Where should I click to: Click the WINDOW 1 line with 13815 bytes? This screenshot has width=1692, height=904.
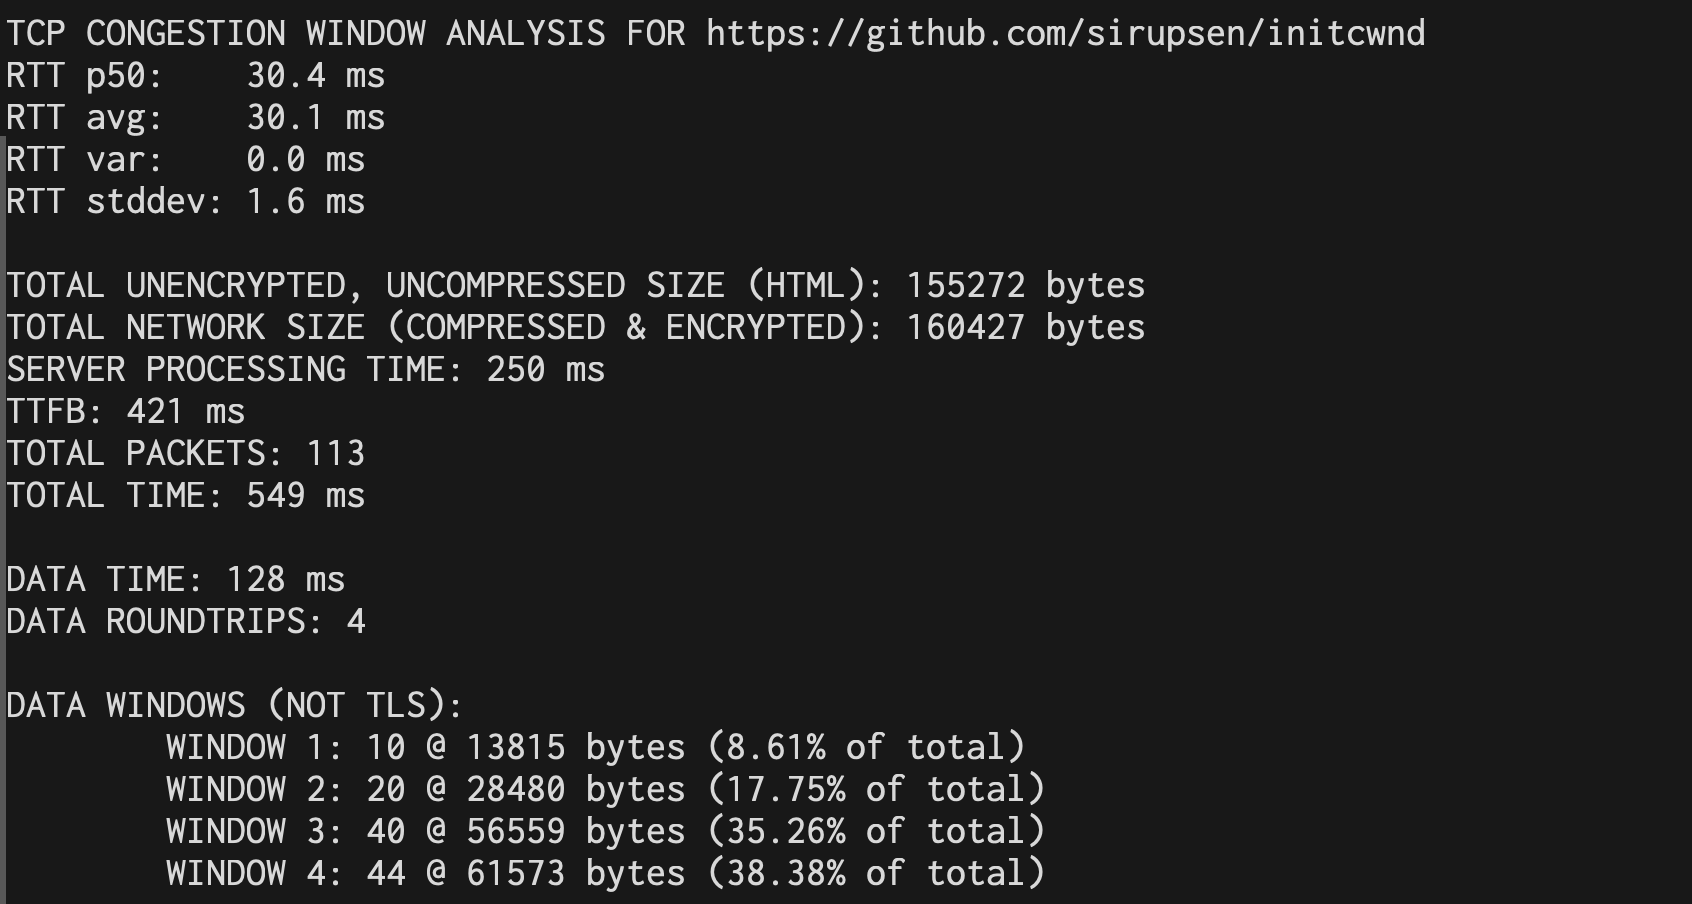point(595,747)
